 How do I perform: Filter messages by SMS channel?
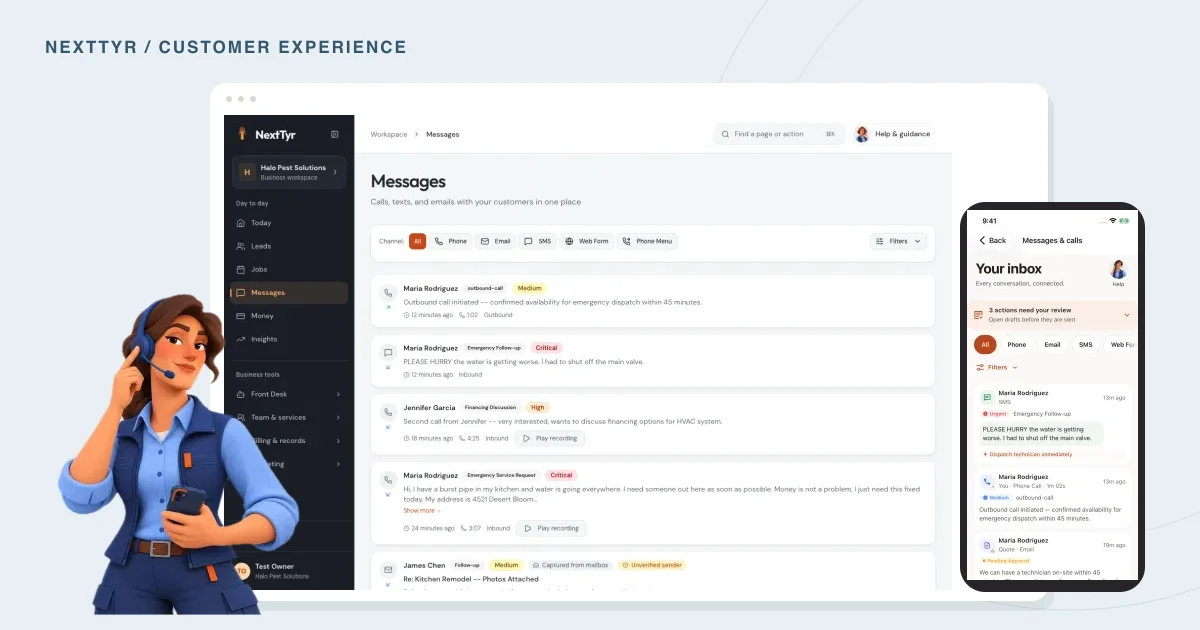[538, 241]
